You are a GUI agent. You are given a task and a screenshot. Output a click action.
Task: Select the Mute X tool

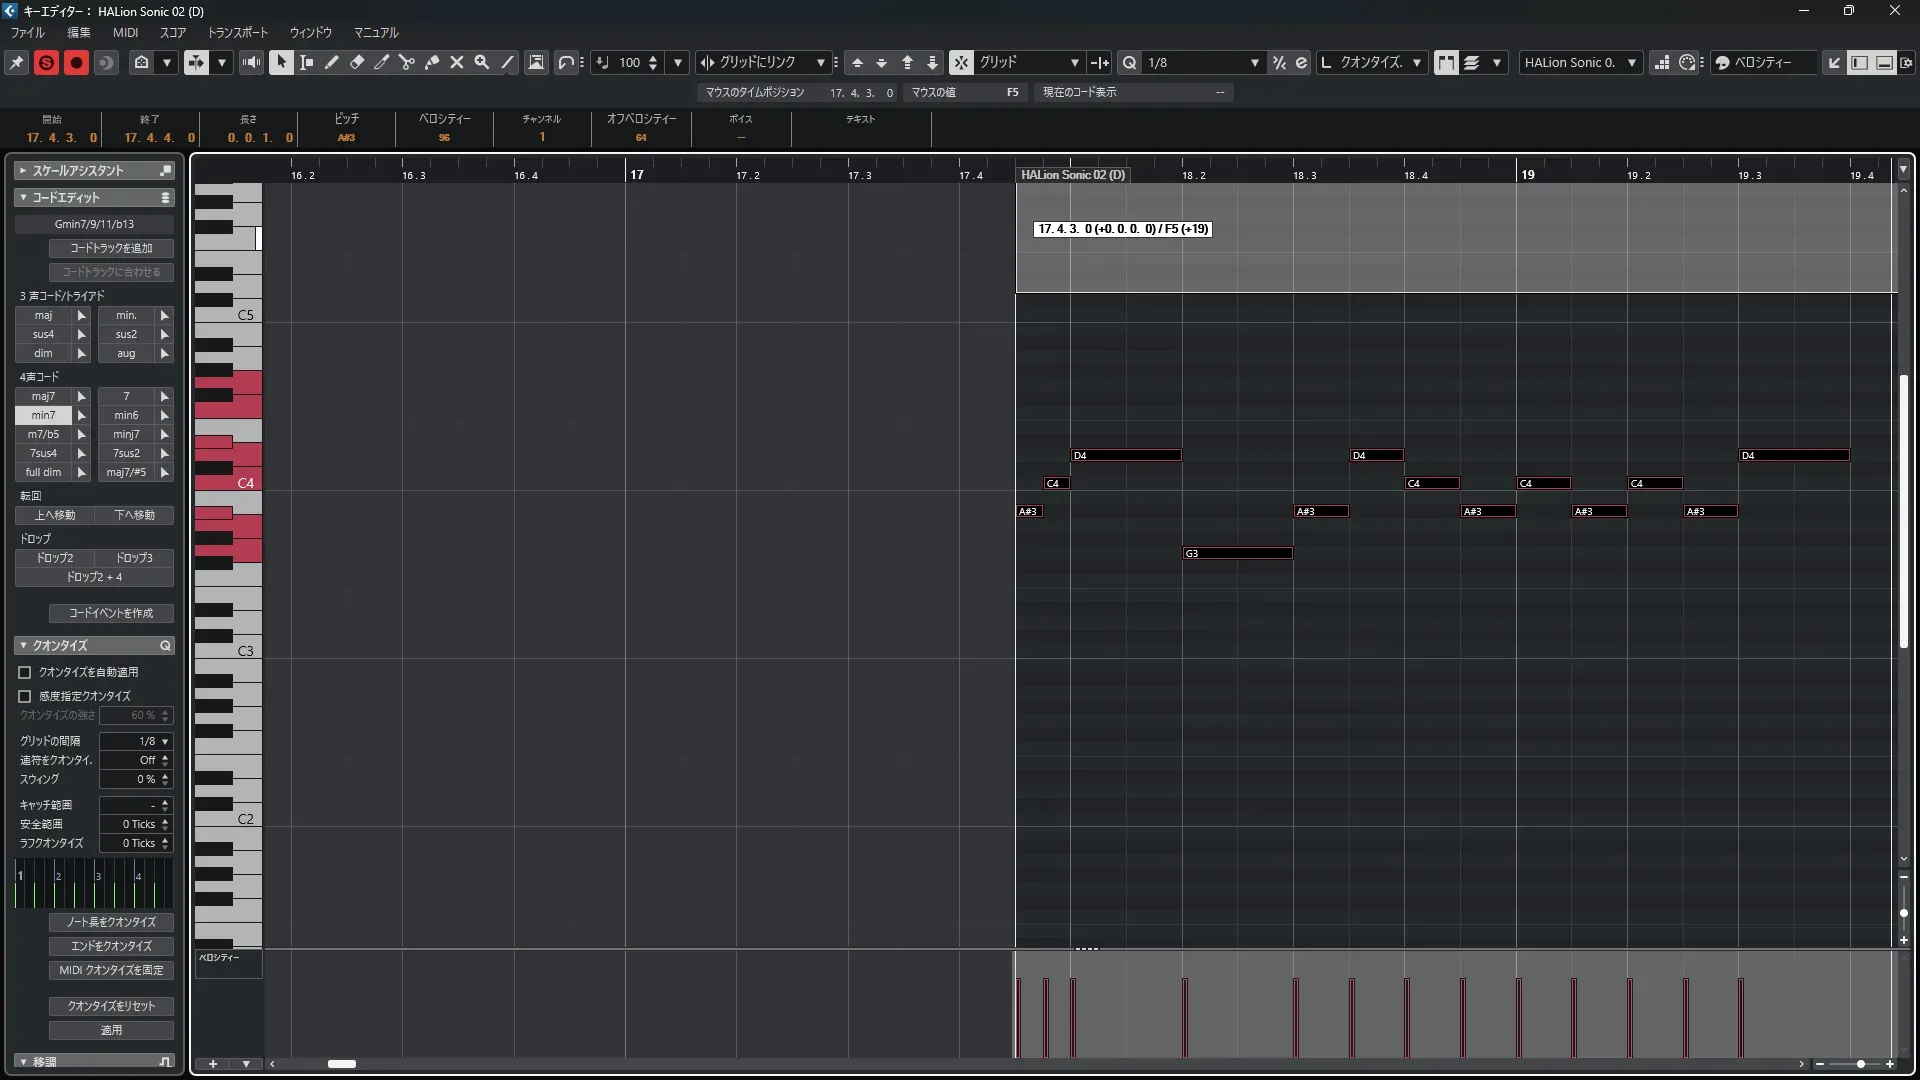(x=457, y=62)
